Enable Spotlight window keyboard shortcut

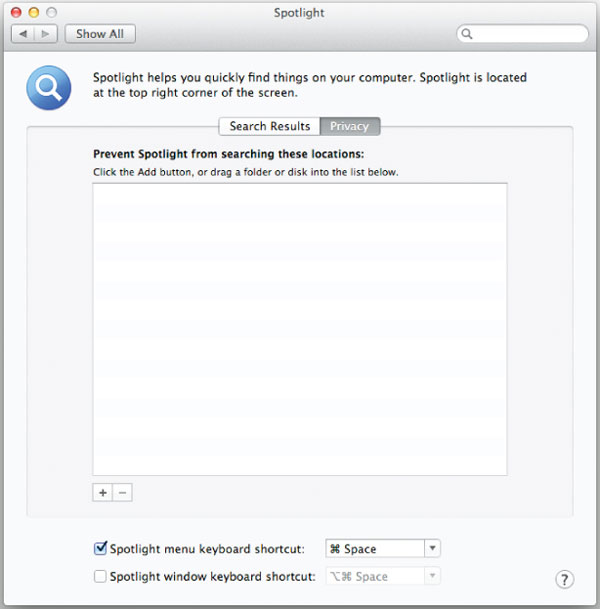coord(100,576)
